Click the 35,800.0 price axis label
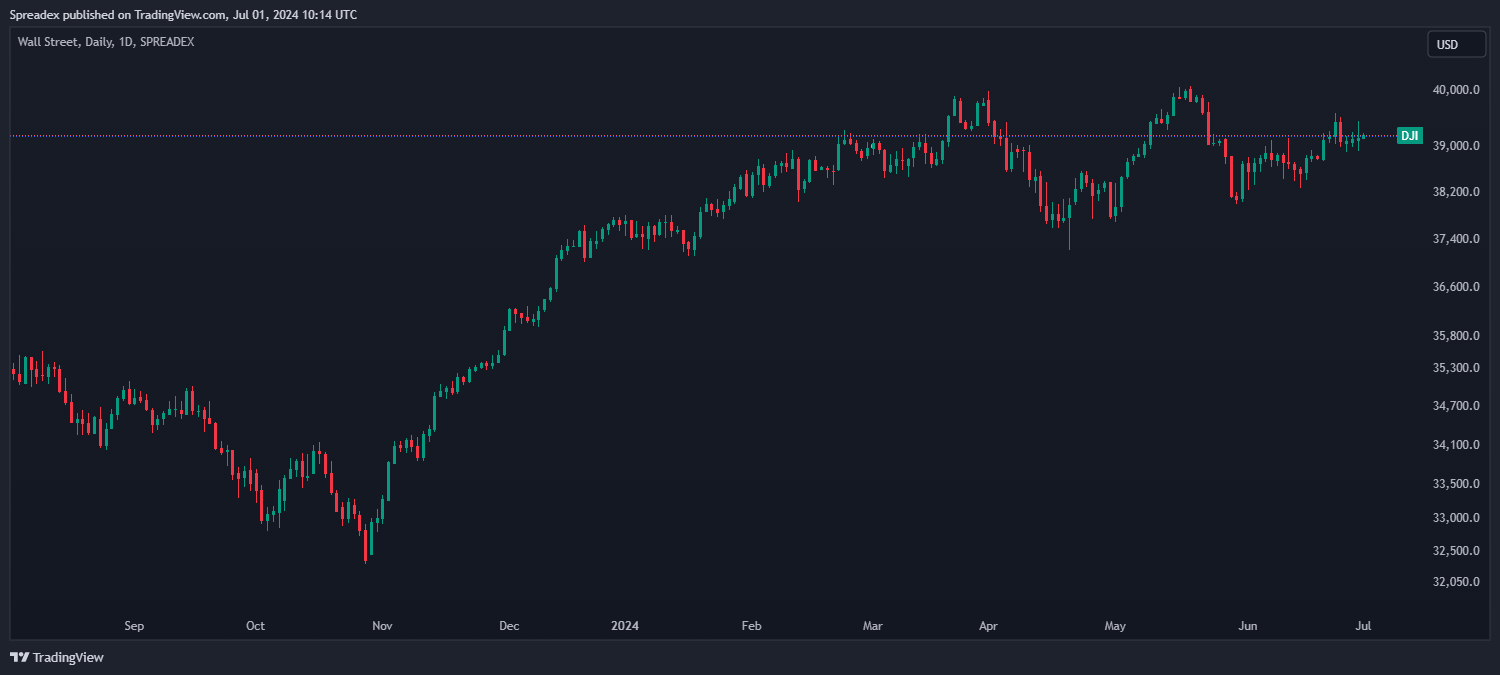This screenshot has width=1500, height=675. (1456, 336)
